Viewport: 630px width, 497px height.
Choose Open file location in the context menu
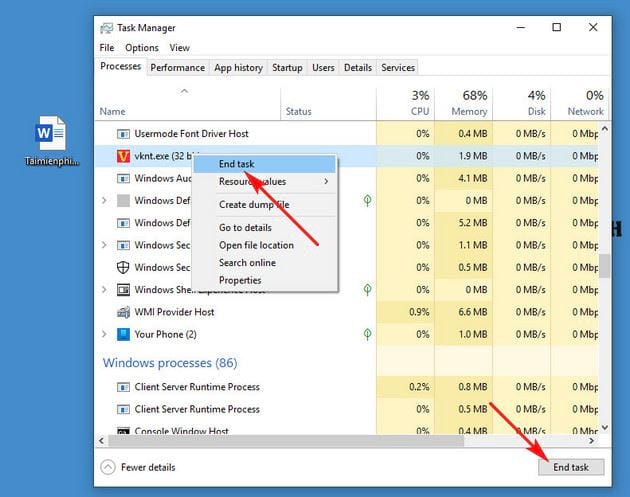(x=264, y=245)
